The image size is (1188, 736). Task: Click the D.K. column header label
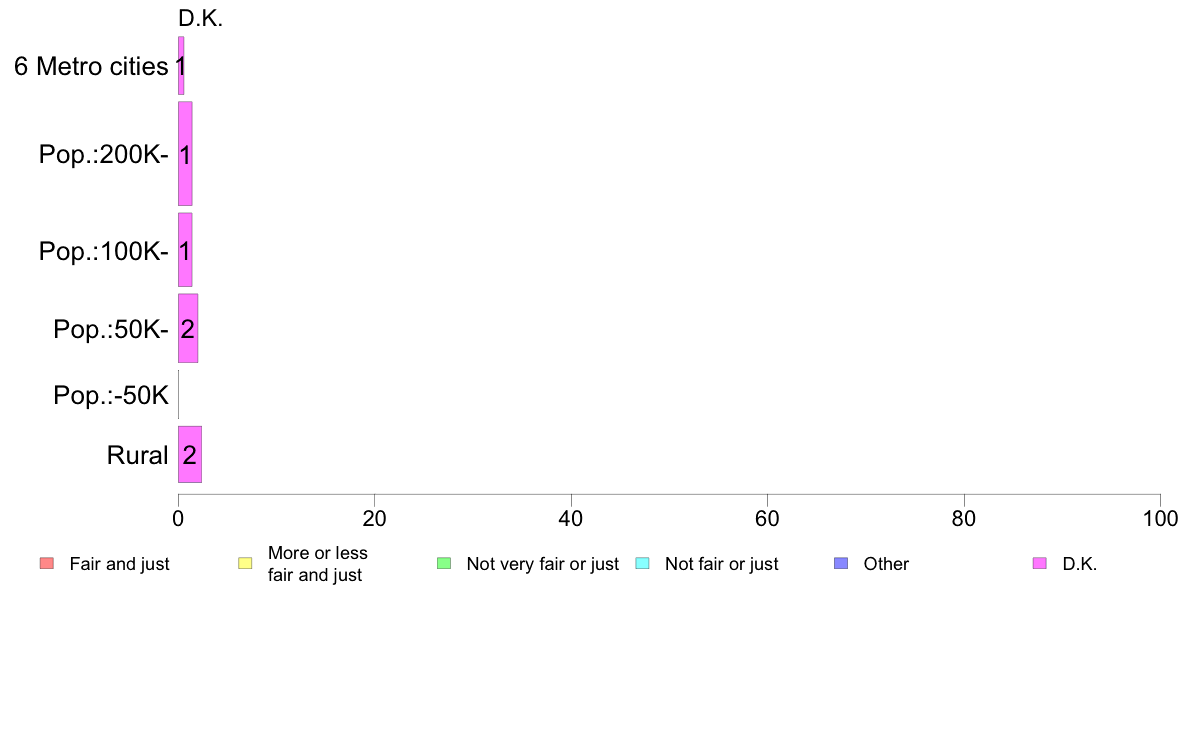pyautogui.click(x=200, y=18)
